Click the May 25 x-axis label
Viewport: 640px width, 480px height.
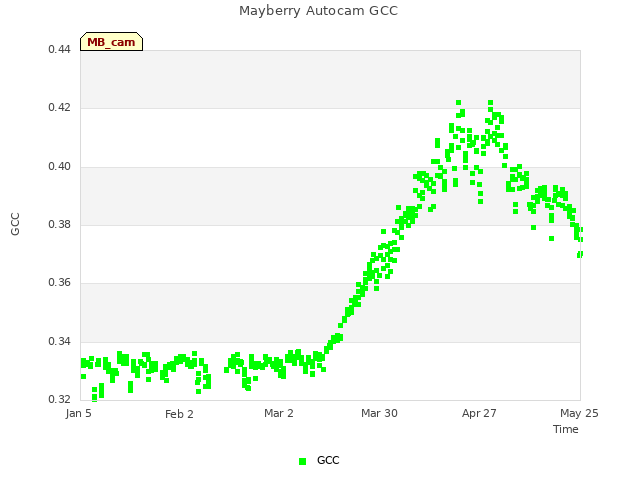click(579, 413)
